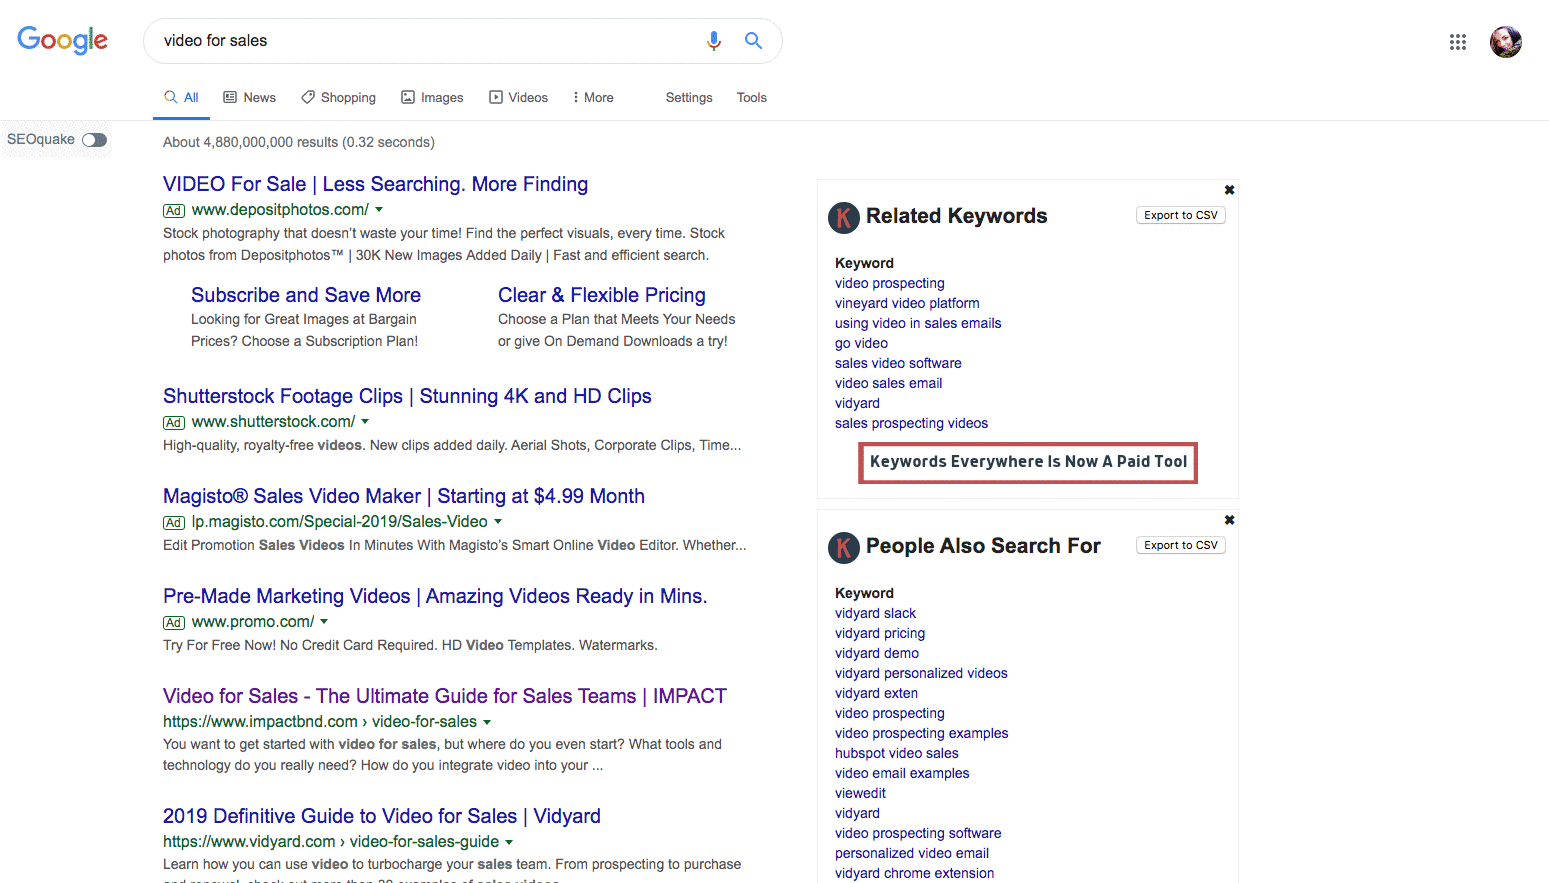Screen dimensions: 1549x883
Task: Toggle the SEOquake switch
Action: [95, 140]
